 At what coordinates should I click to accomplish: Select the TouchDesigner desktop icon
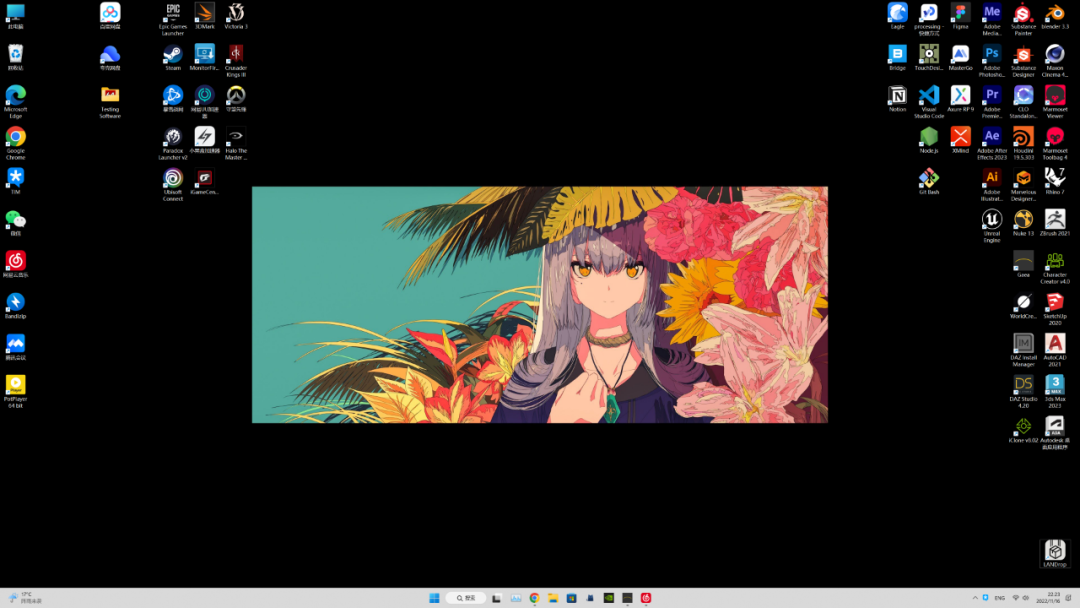(x=929, y=58)
